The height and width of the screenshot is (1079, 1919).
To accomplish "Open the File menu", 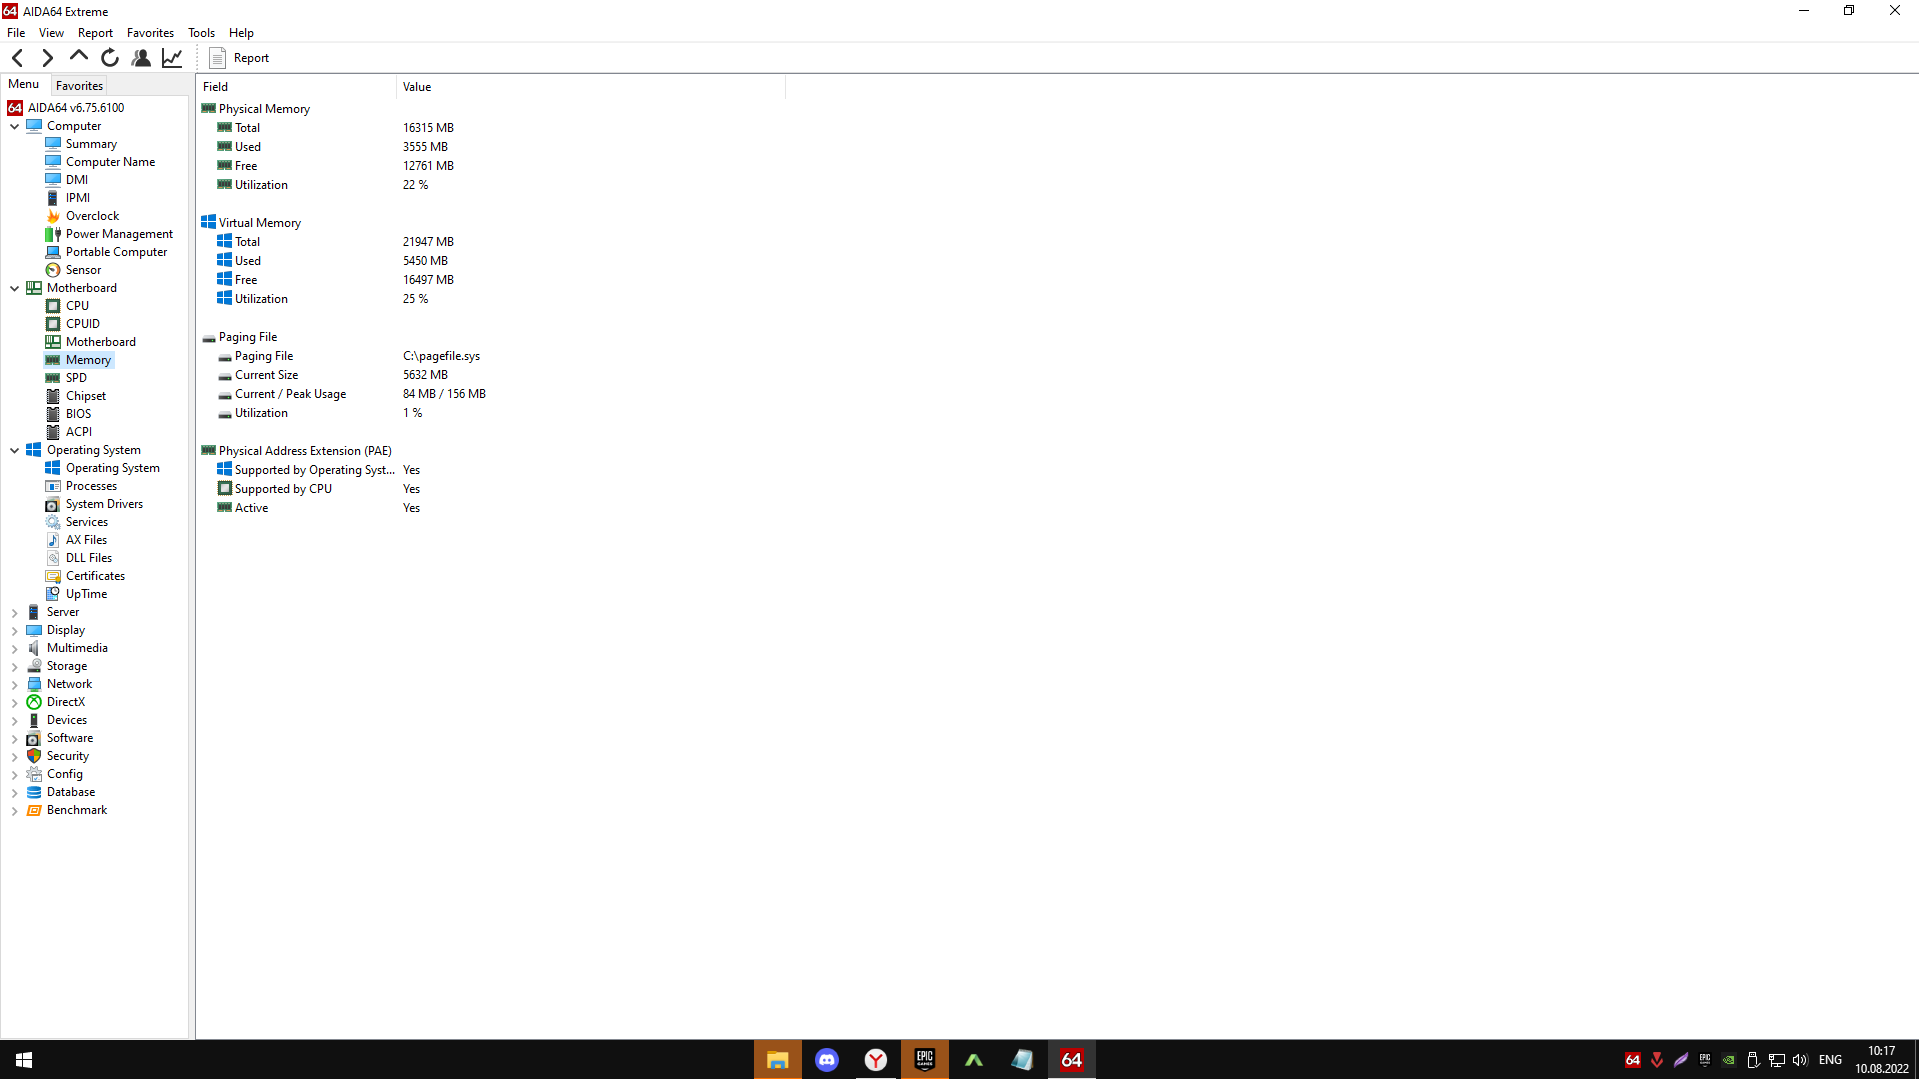I will 16,33.
